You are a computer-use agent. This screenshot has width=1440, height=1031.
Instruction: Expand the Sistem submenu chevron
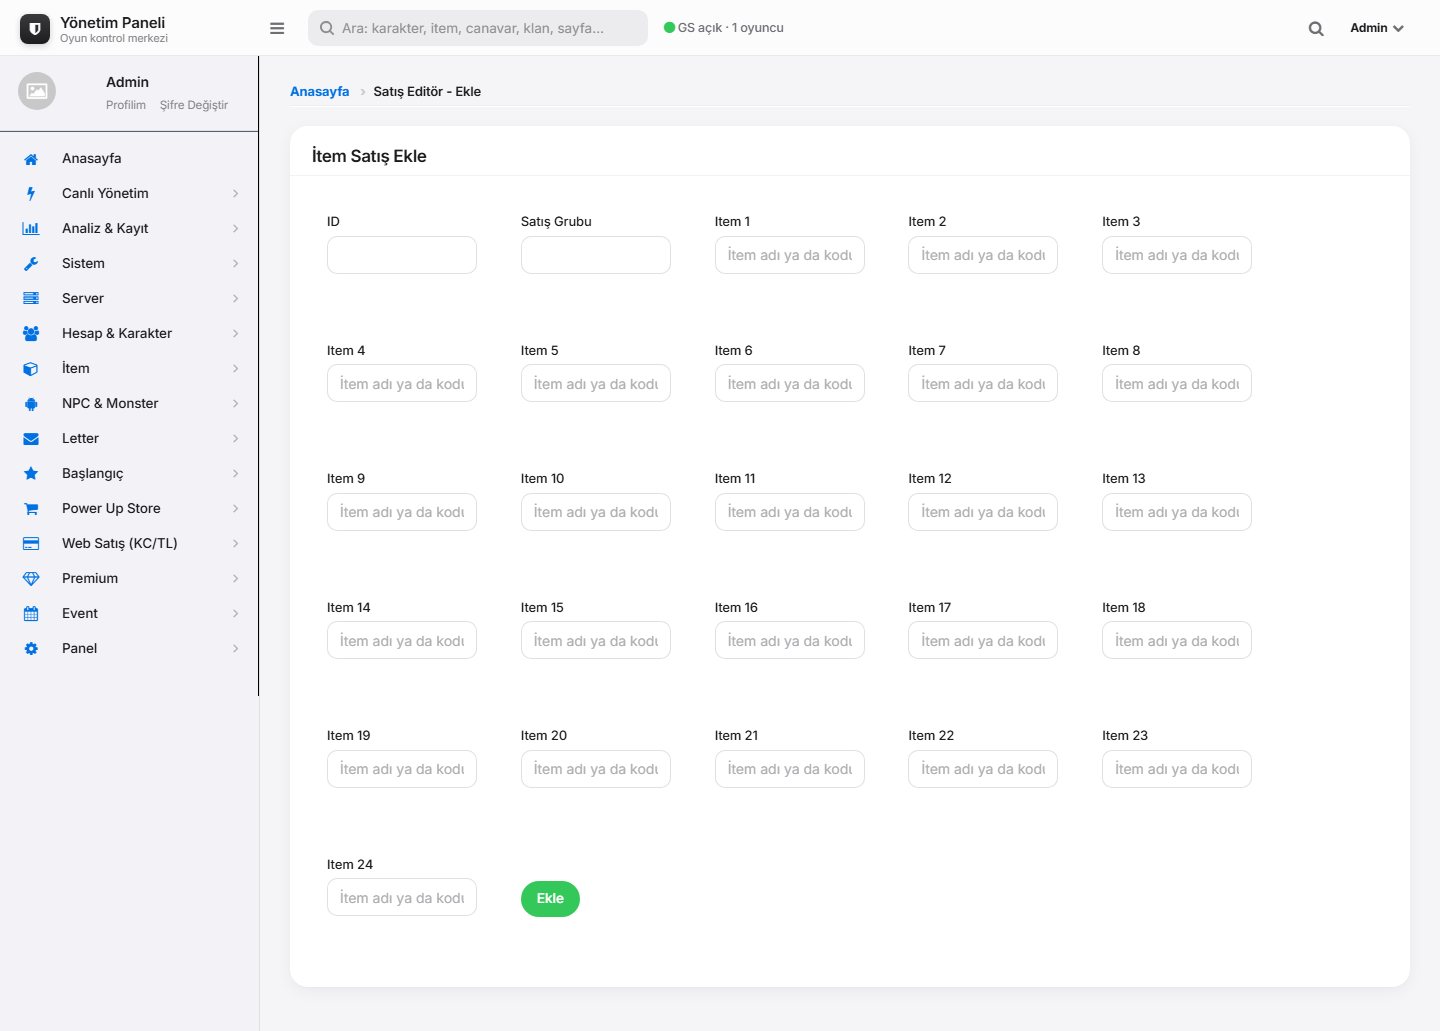coord(236,264)
